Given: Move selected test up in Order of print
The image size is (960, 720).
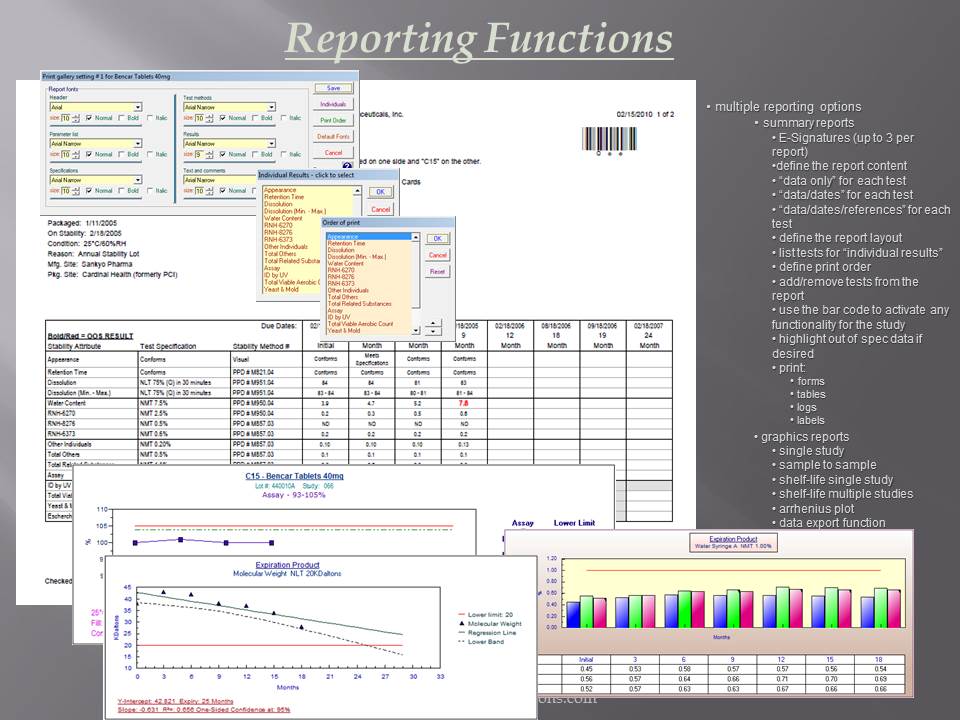Looking at the screenshot, I should point(433,322).
